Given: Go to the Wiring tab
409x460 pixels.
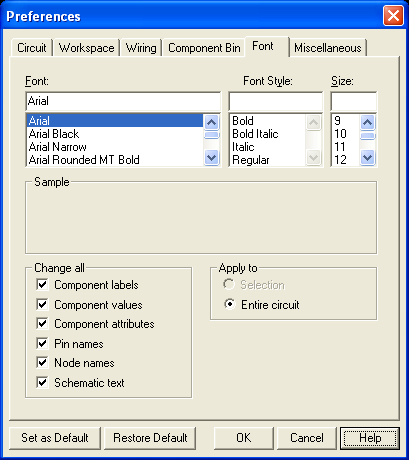Looking at the screenshot, I should coord(141,48).
